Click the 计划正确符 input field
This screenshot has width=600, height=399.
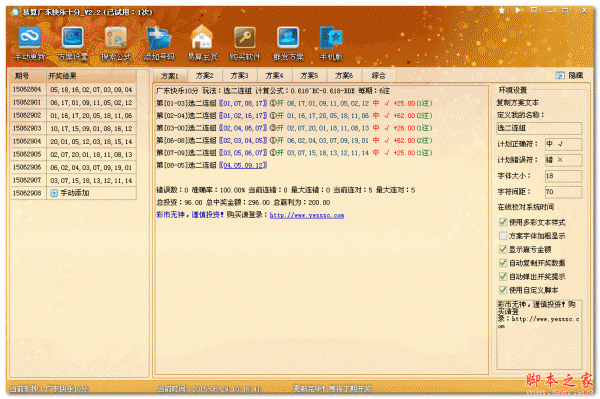pyautogui.click(x=563, y=144)
